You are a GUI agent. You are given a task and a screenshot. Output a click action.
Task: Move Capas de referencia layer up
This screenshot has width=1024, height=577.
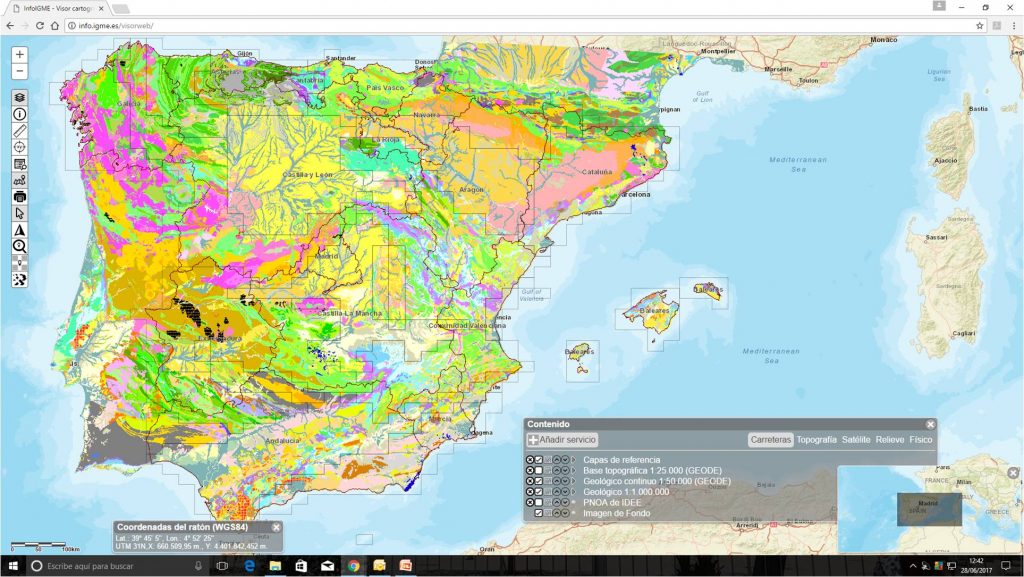tap(556, 460)
